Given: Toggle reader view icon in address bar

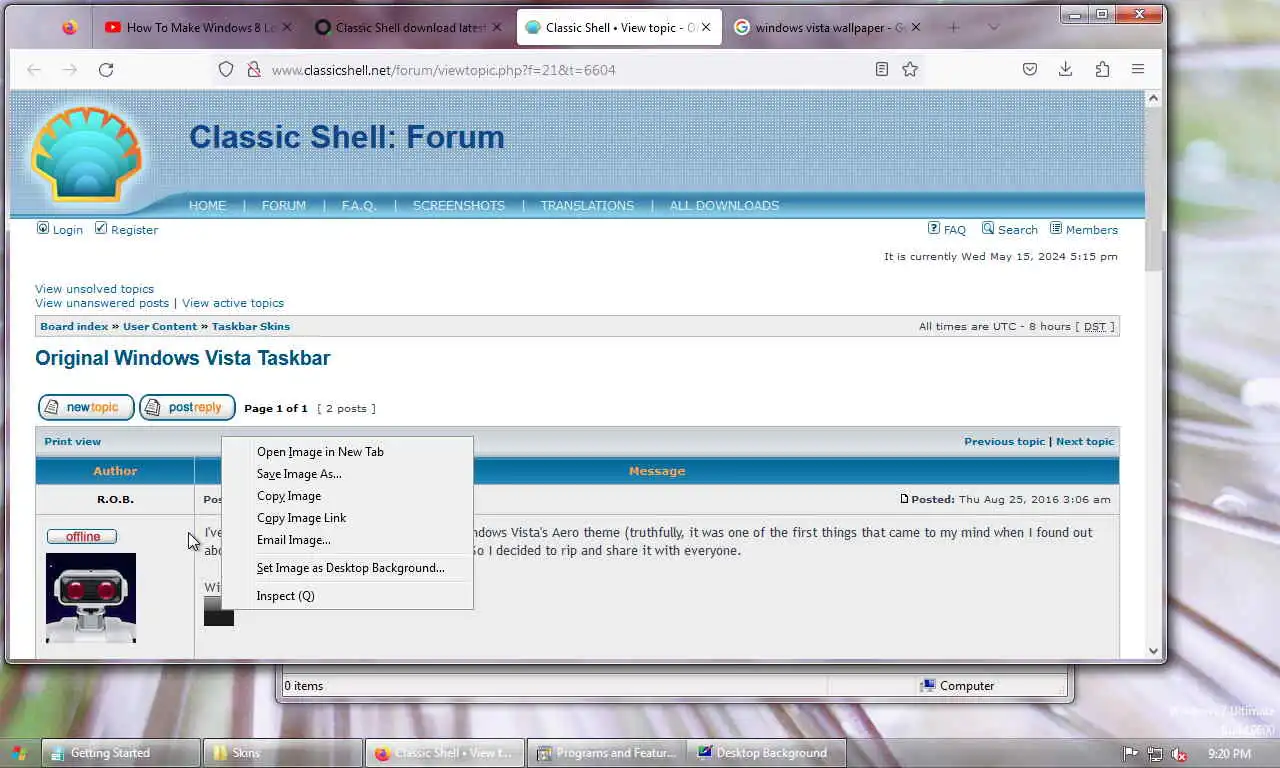Looking at the screenshot, I should pyautogui.click(x=882, y=70).
